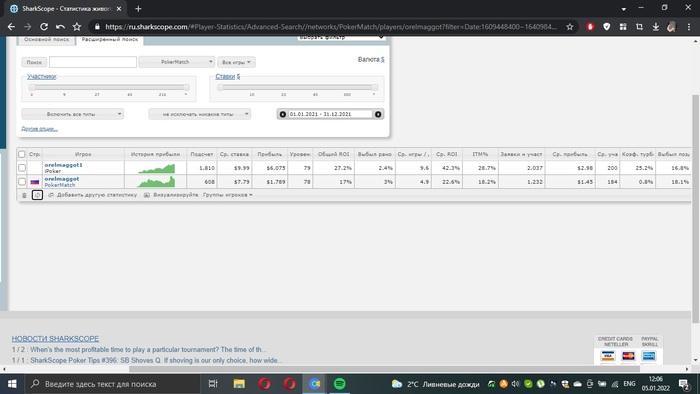Viewport: 700px width, 394px height.
Task: Open the PokerMatch network dropdown
Action: (176, 62)
